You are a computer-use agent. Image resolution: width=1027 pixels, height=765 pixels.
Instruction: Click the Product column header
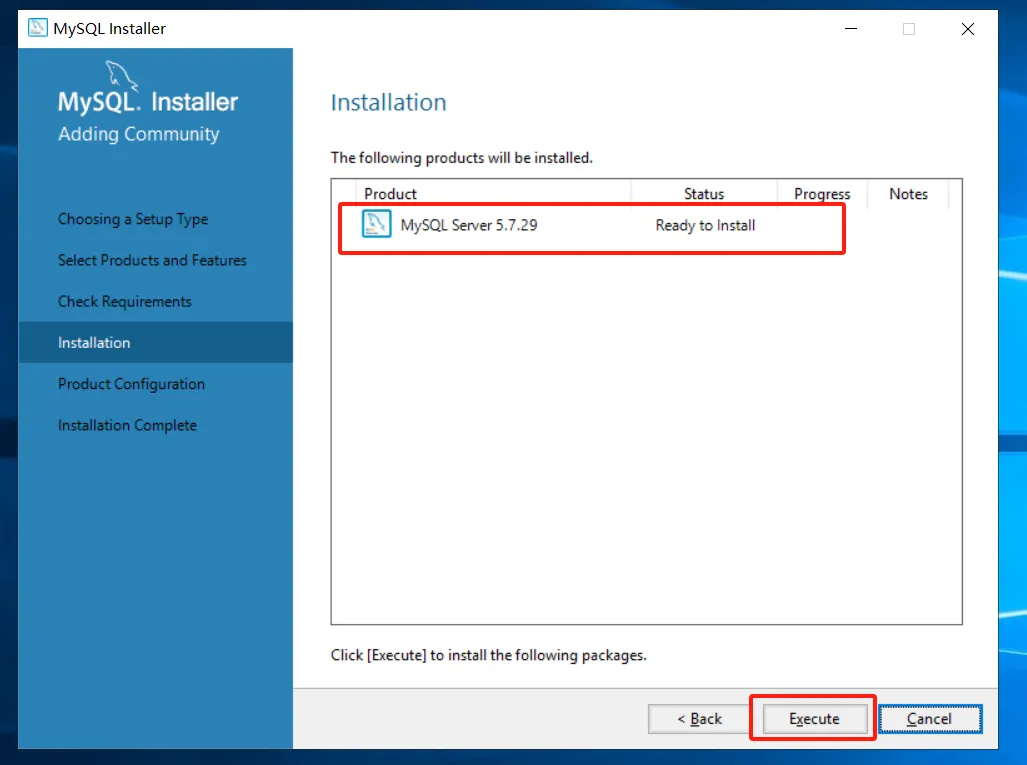pyautogui.click(x=390, y=194)
